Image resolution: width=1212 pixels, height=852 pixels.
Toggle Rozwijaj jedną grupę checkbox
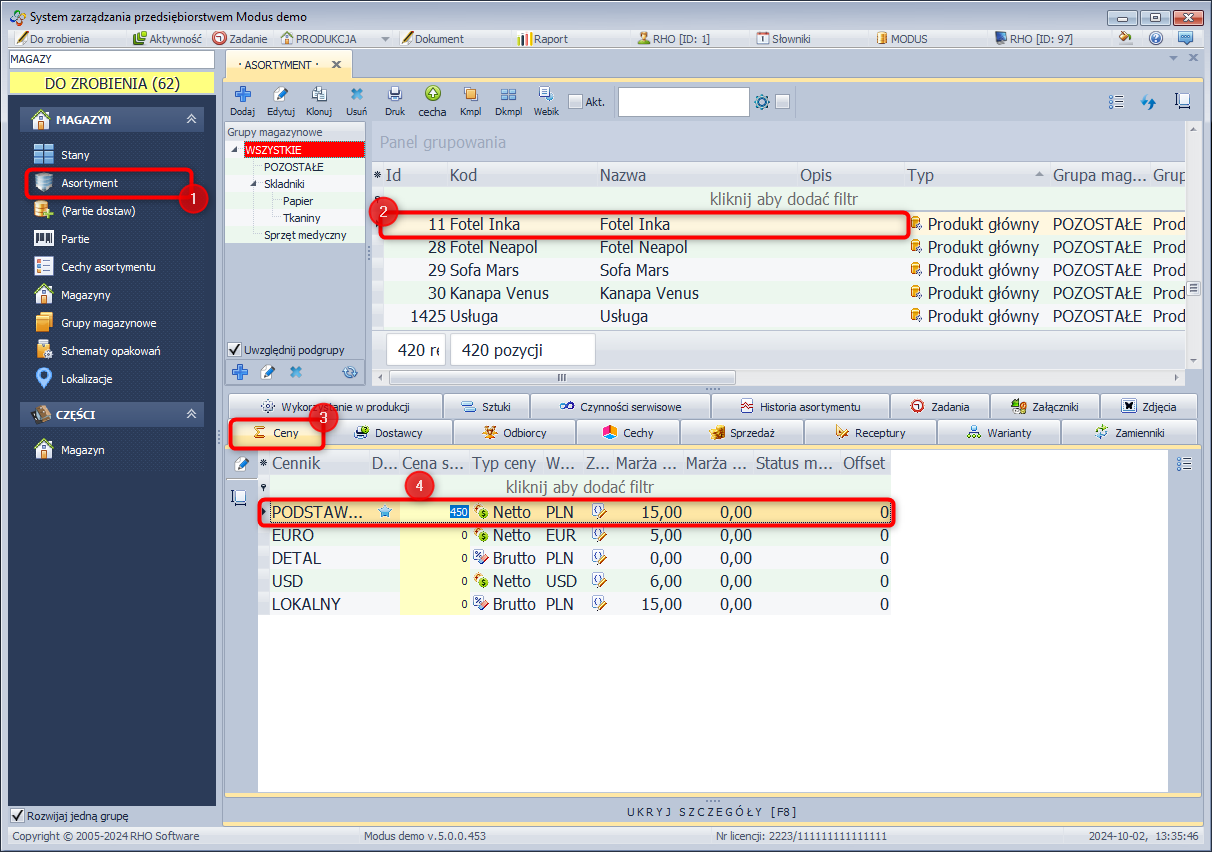coord(16,815)
